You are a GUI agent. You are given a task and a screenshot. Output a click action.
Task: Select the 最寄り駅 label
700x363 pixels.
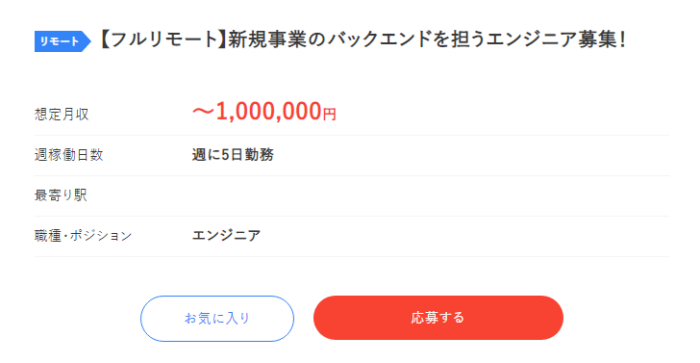pyautogui.click(x=61, y=195)
